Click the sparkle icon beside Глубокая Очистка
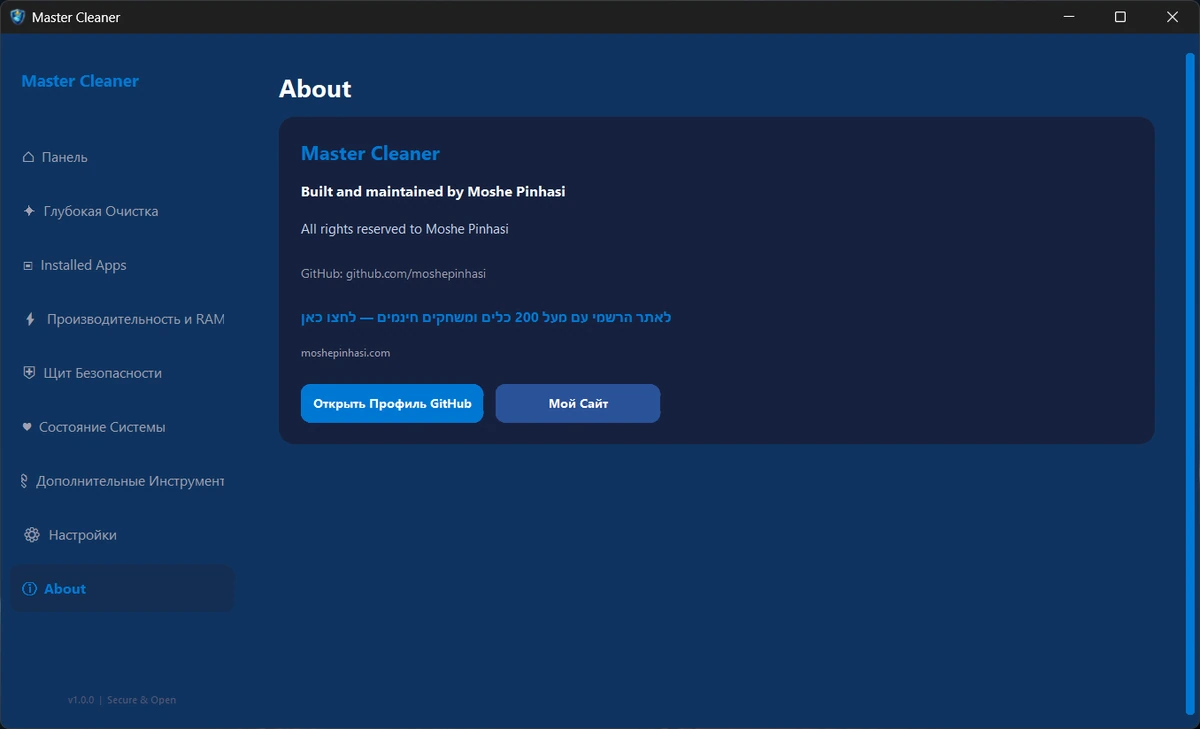1200x729 pixels. pyautogui.click(x=29, y=211)
